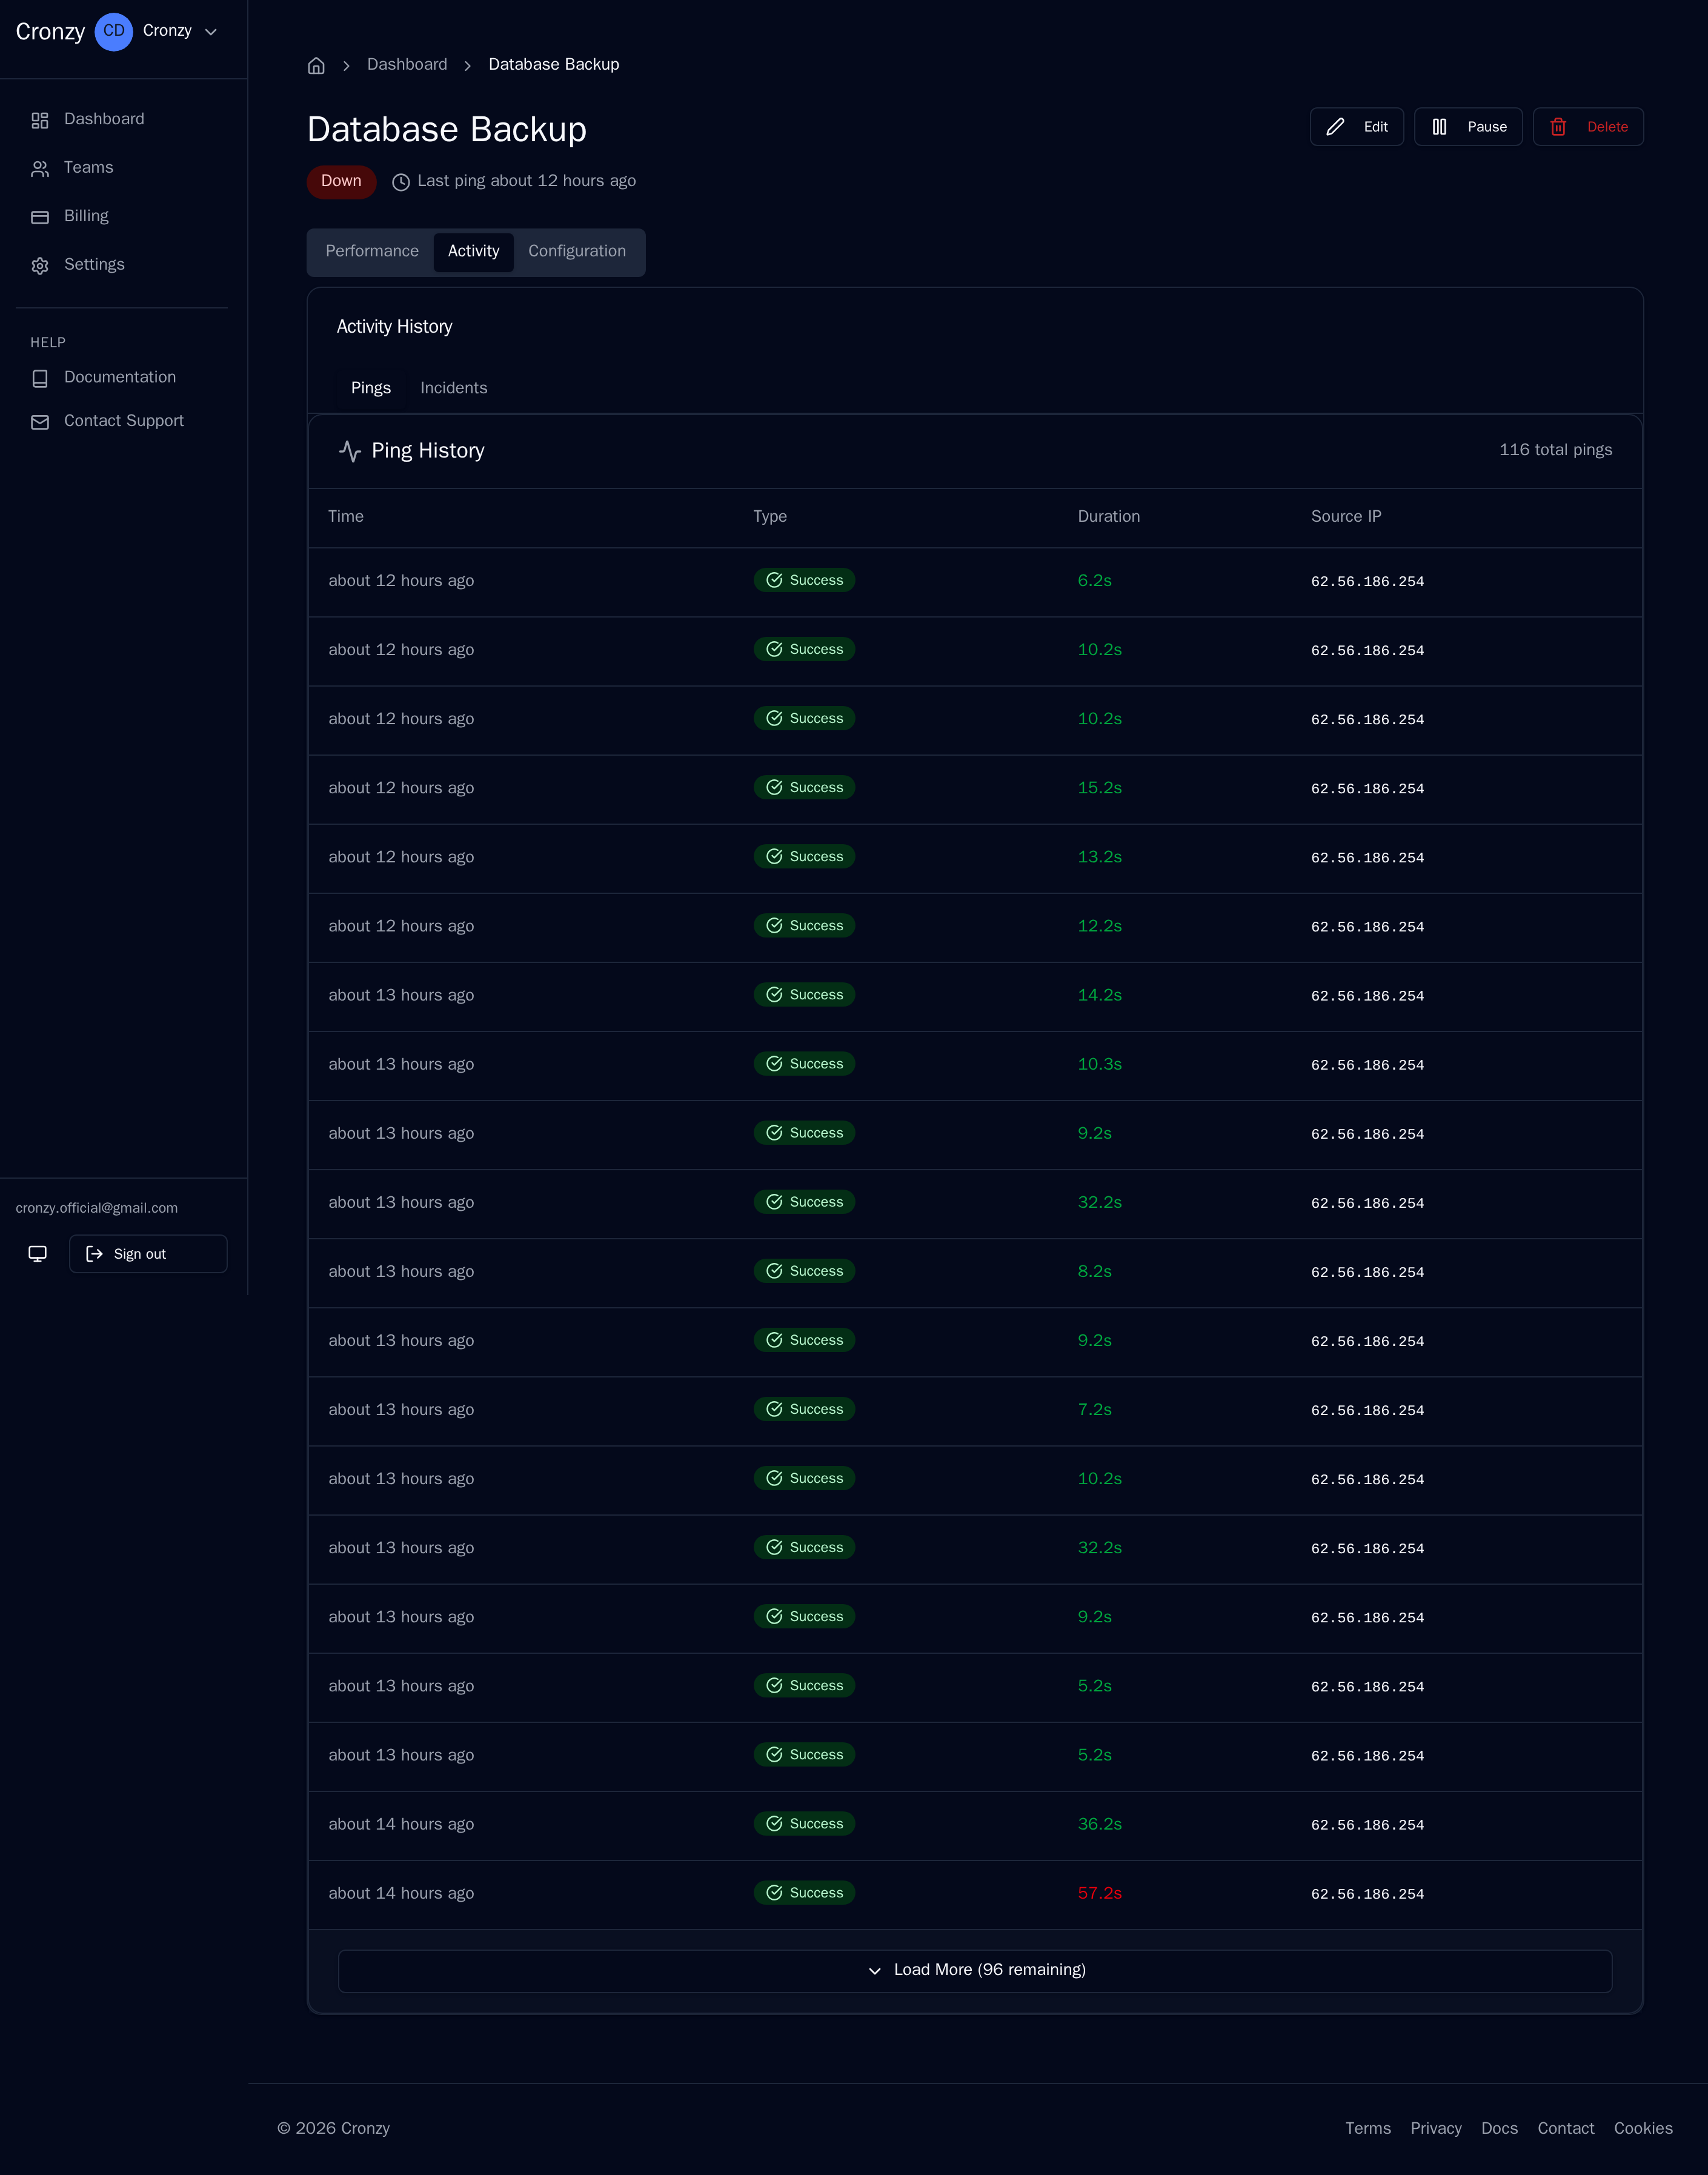Switch to the Performance tab
This screenshot has width=1708, height=2175.
pyautogui.click(x=372, y=251)
